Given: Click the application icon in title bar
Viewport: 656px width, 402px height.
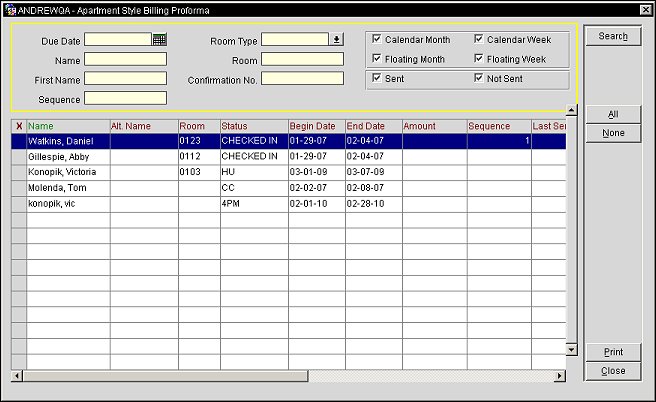Looking at the screenshot, I should click(8, 8).
